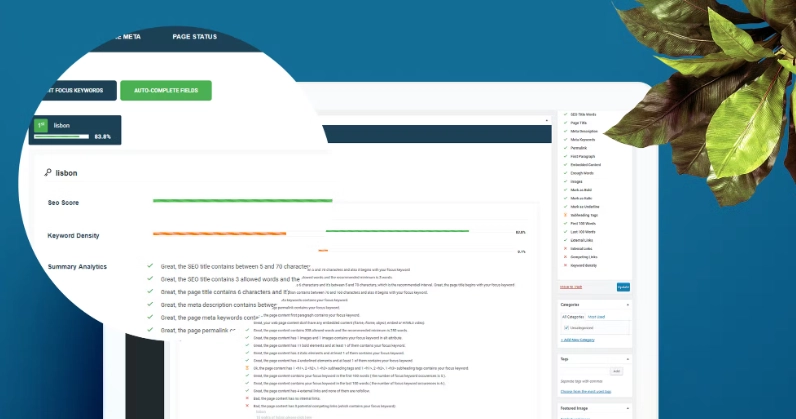Screen dimensions: 796x419
Task: Collapse the Featured Image panel
Action: 630,409
